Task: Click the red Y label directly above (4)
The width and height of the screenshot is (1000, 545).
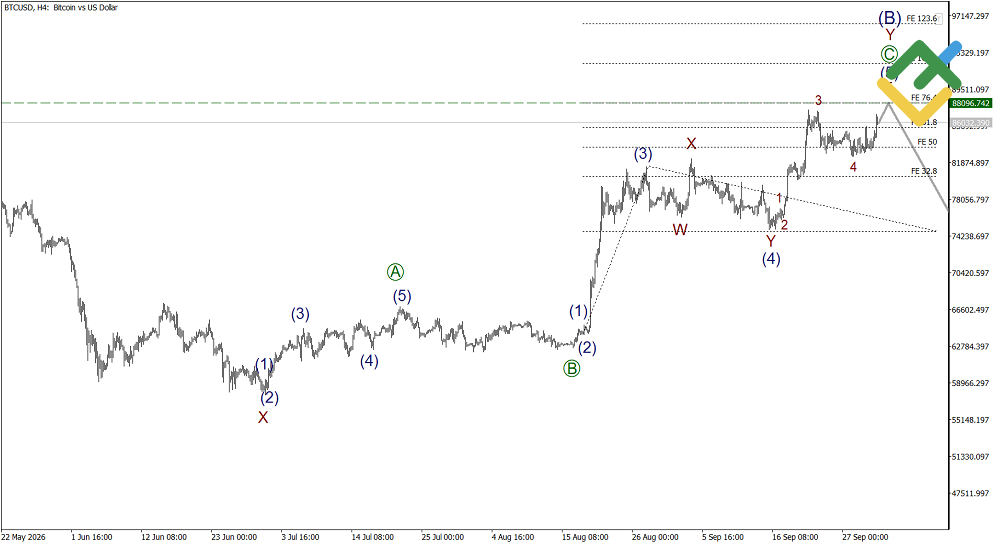Action: coord(771,241)
